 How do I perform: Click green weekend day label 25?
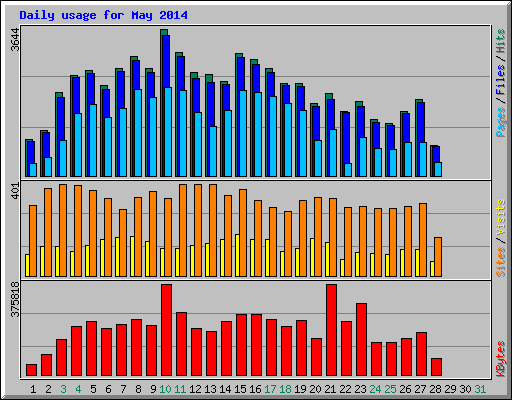[x=390, y=389]
